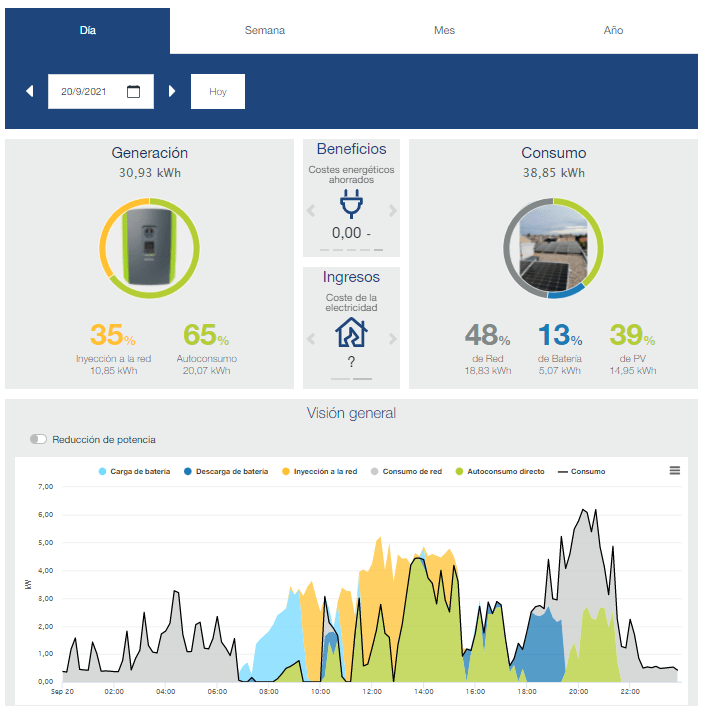
Task: Switch to the Semana tab
Action: click(265, 30)
